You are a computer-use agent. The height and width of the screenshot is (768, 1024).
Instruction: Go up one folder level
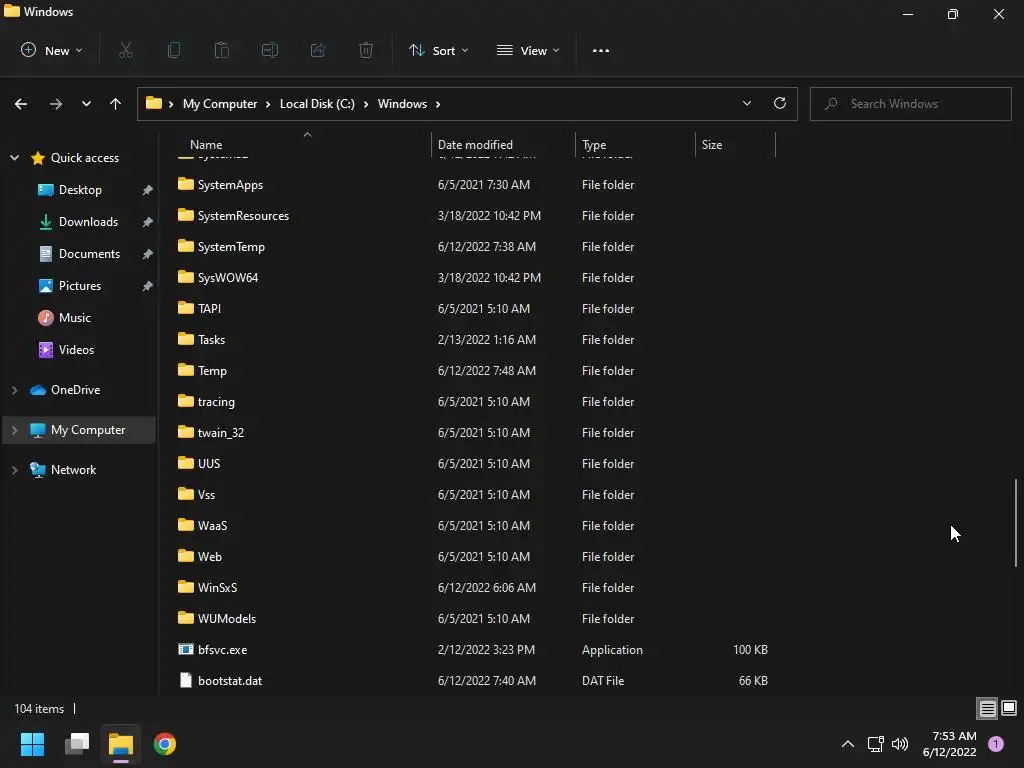[x=116, y=104]
